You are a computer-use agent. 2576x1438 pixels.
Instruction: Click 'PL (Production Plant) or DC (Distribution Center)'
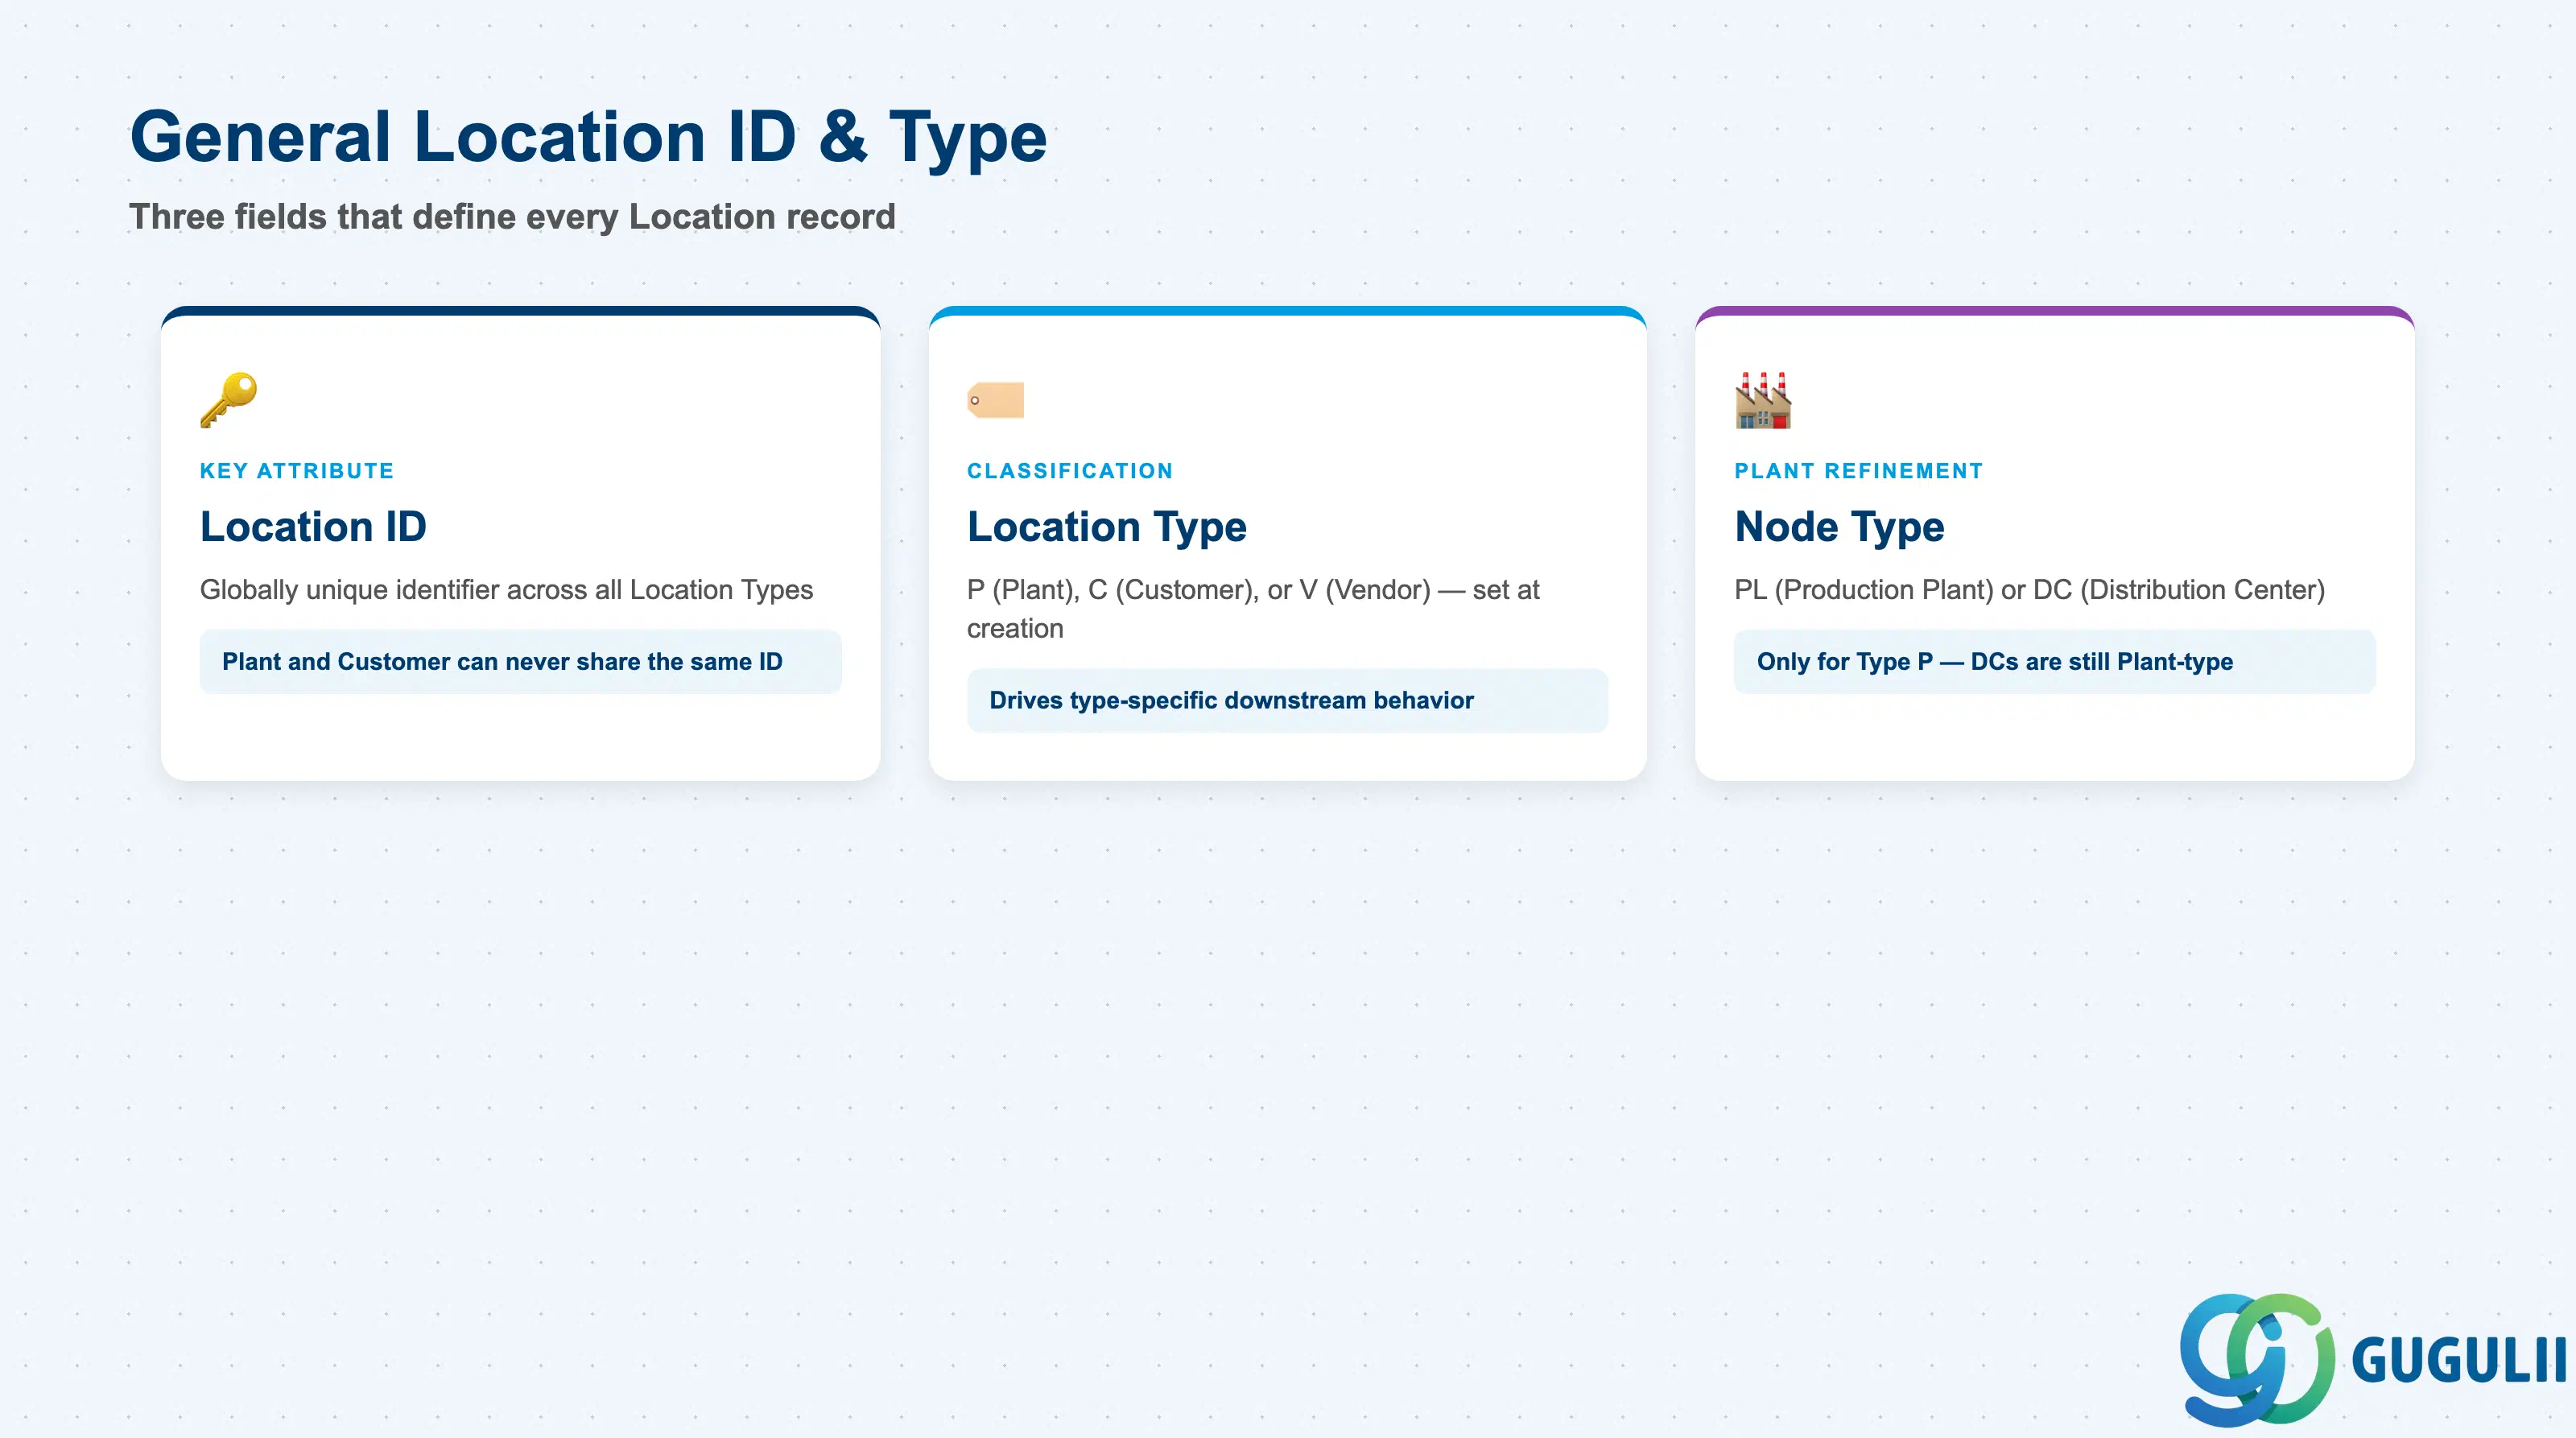pyautogui.click(x=2029, y=590)
